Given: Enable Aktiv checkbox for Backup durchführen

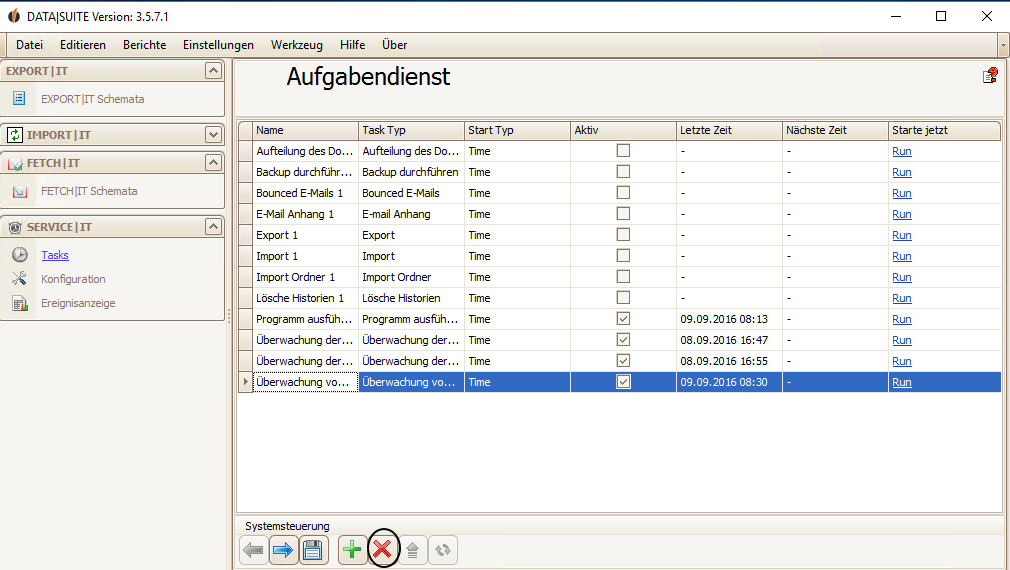Looking at the screenshot, I should tap(623, 172).
